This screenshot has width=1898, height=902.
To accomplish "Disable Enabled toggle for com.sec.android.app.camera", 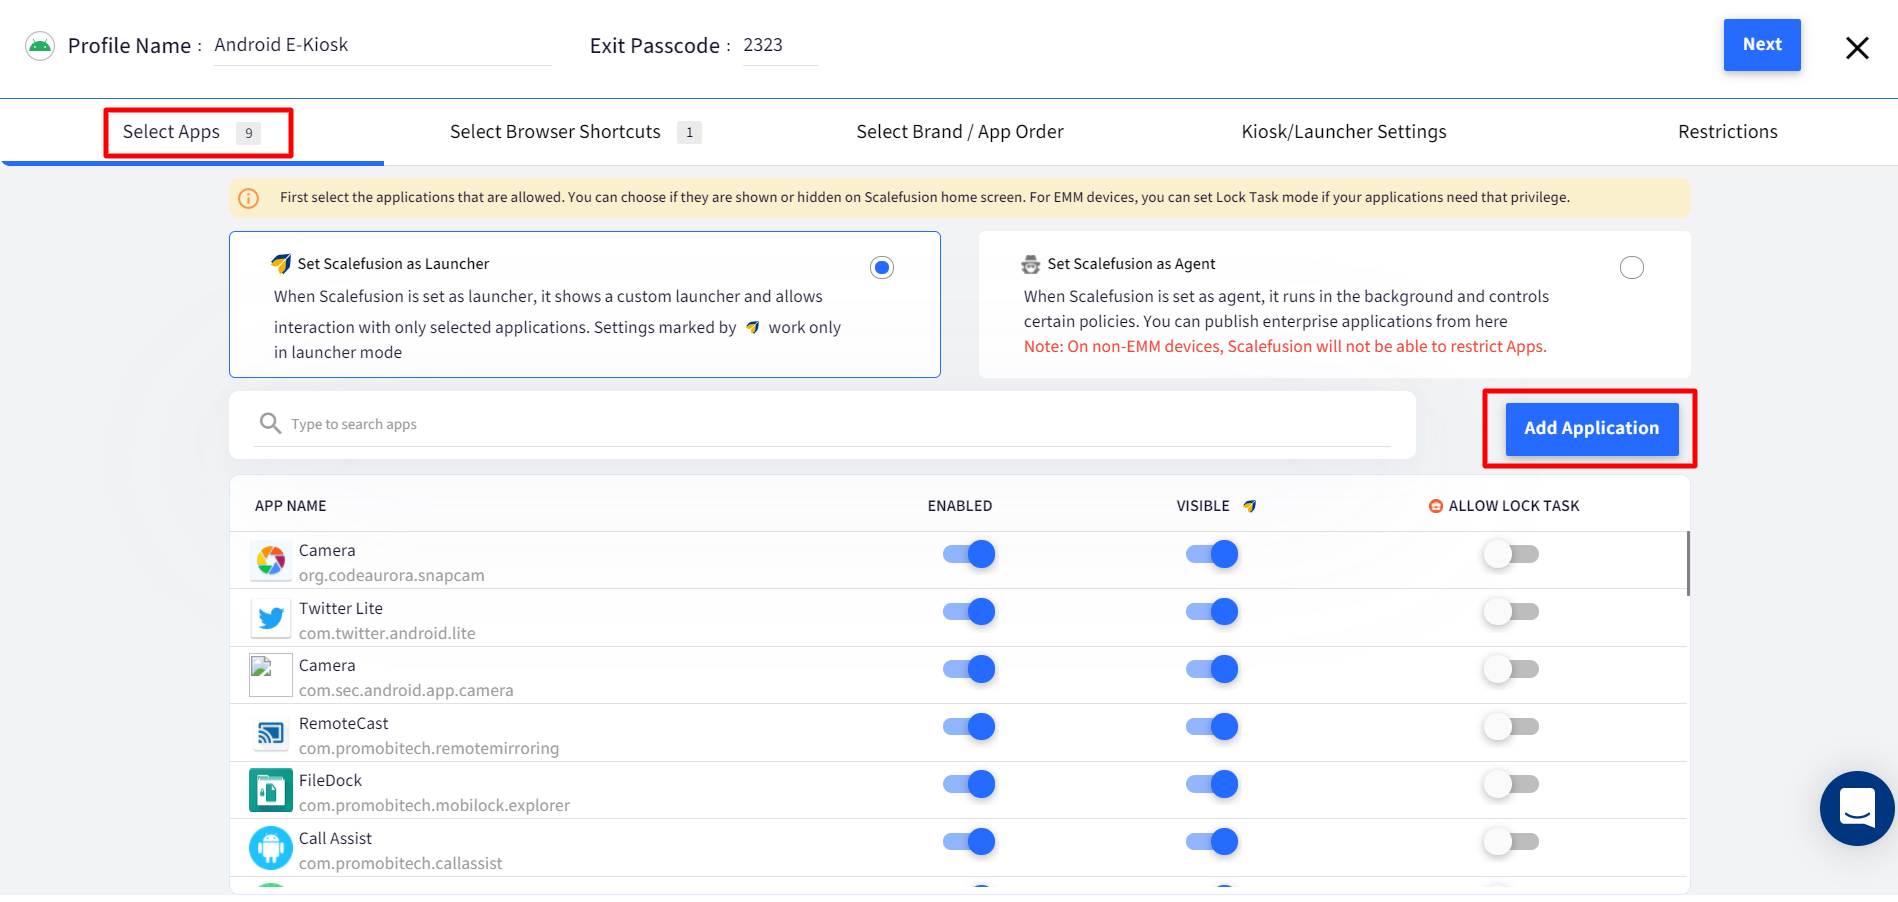I will 969,669.
